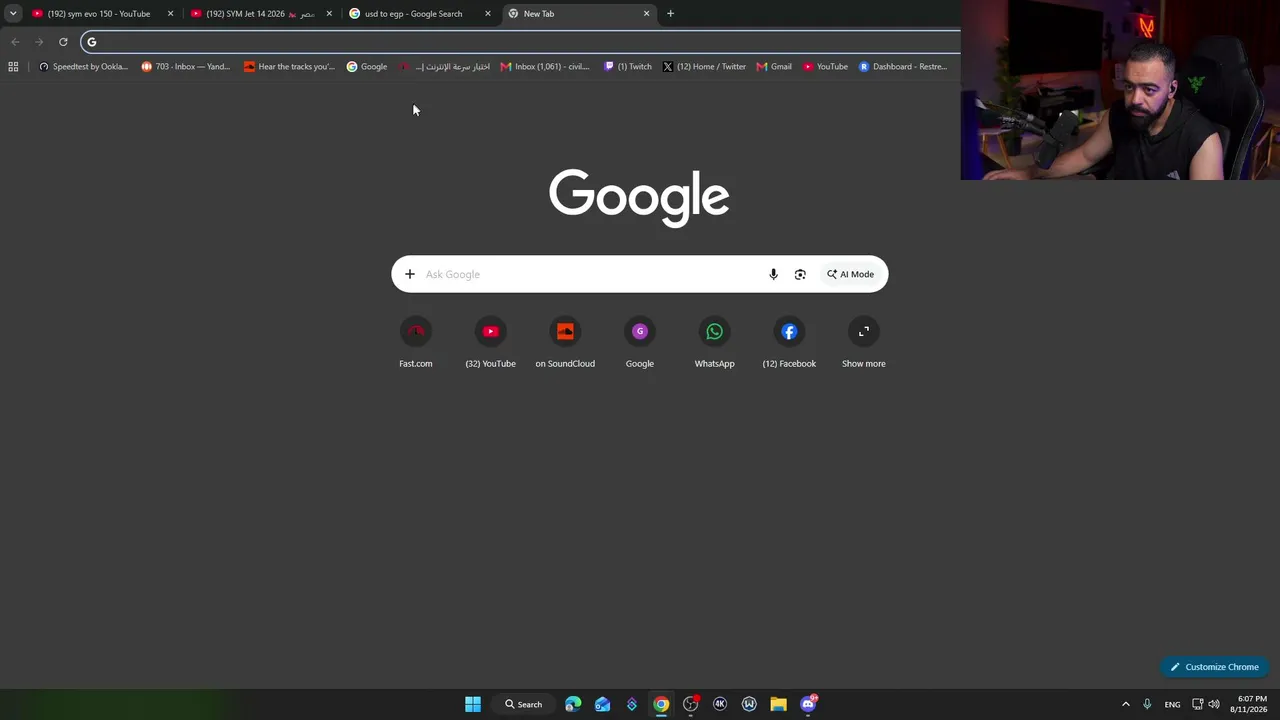
Task: Click the microphone tray icon
Action: 1147,704
